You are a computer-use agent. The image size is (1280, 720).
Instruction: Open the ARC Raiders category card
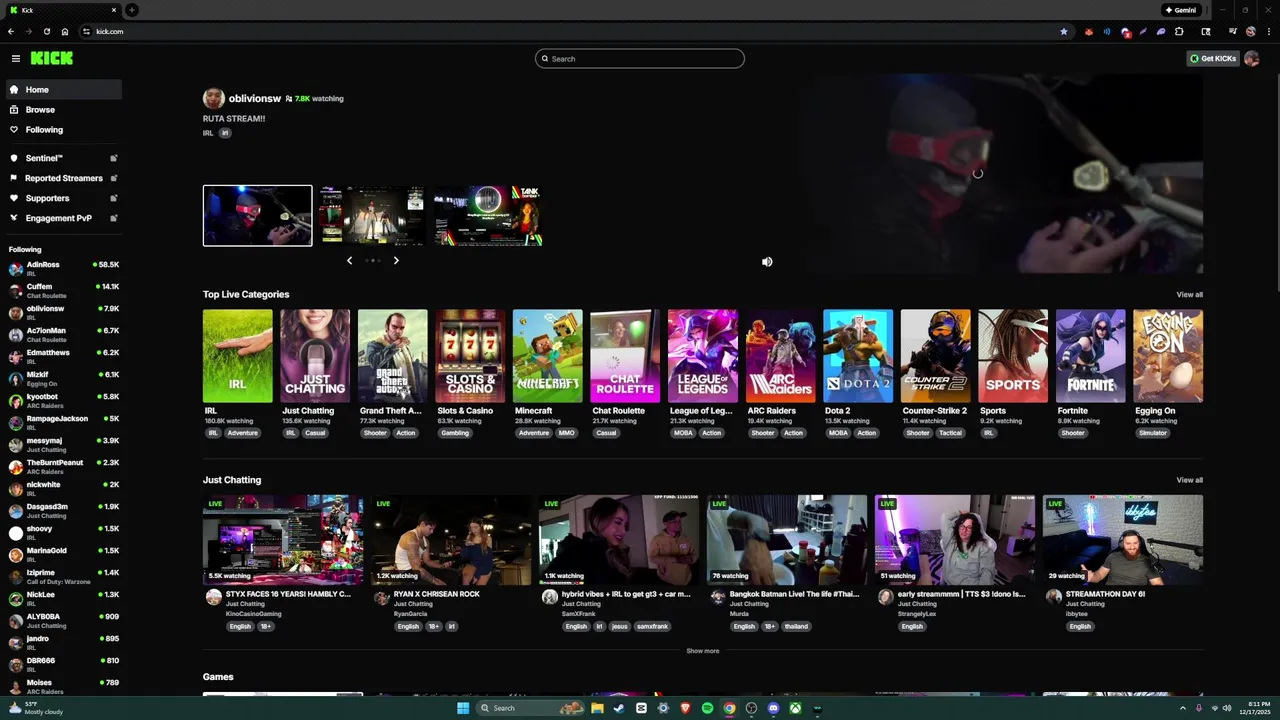pos(780,356)
